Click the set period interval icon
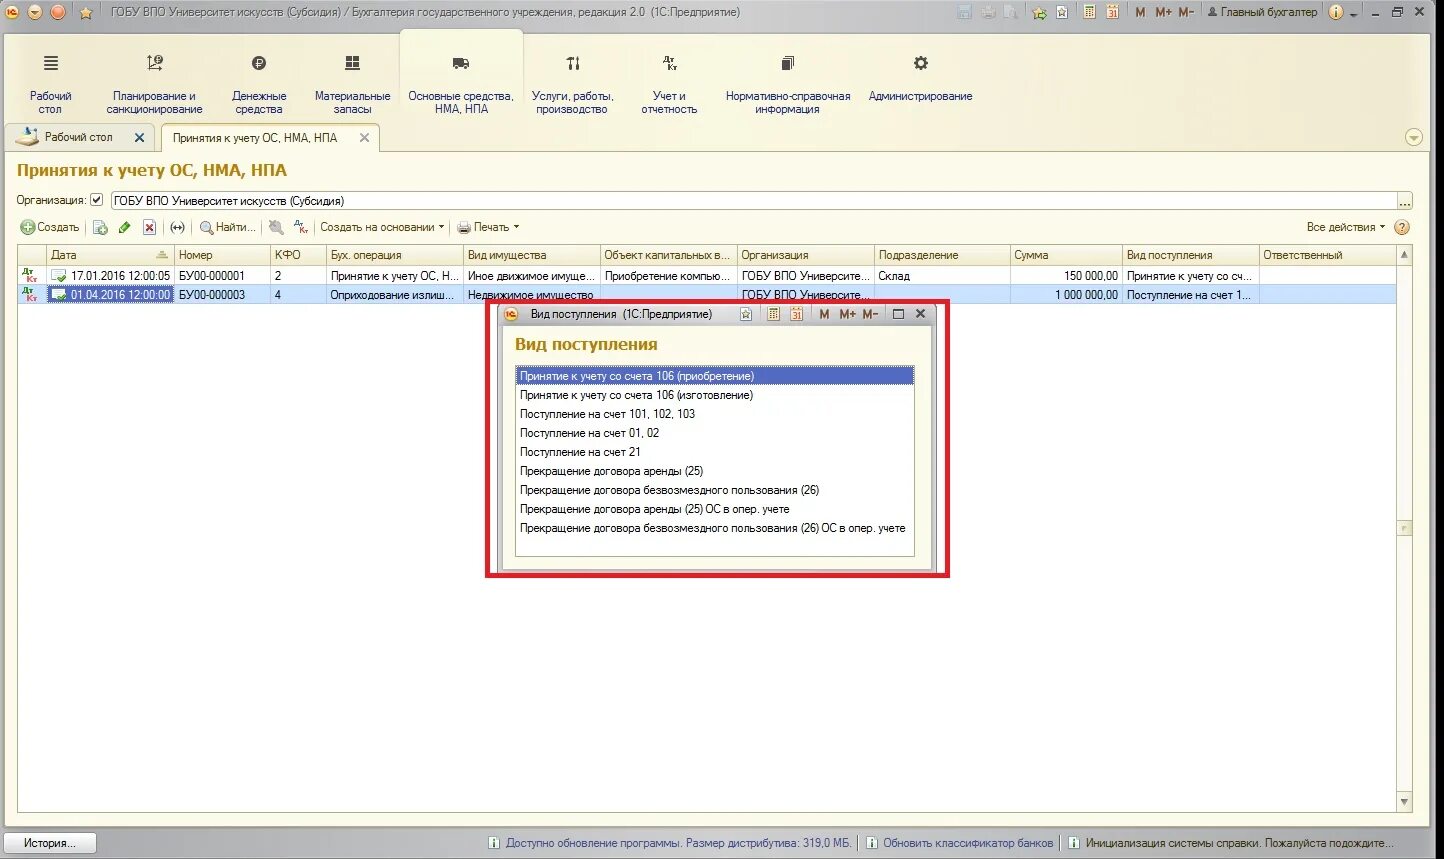 pyautogui.click(x=177, y=228)
